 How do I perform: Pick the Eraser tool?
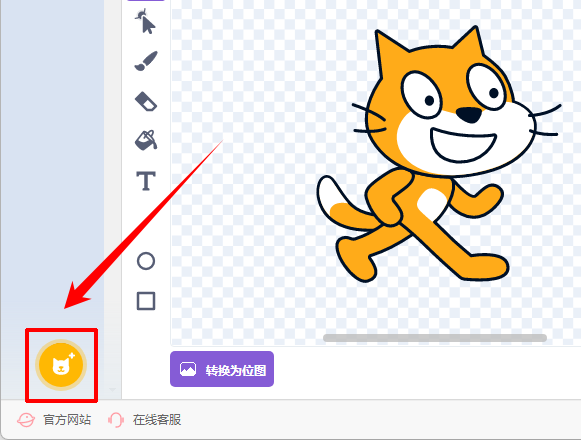[x=146, y=101]
